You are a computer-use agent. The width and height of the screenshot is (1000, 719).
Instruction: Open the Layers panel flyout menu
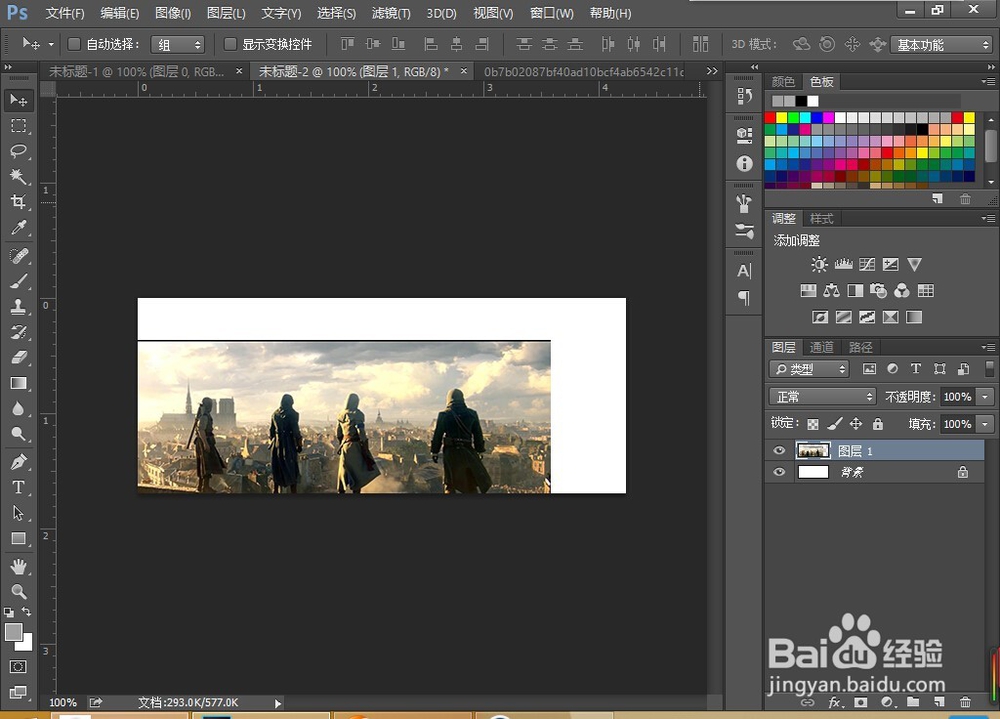click(988, 347)
